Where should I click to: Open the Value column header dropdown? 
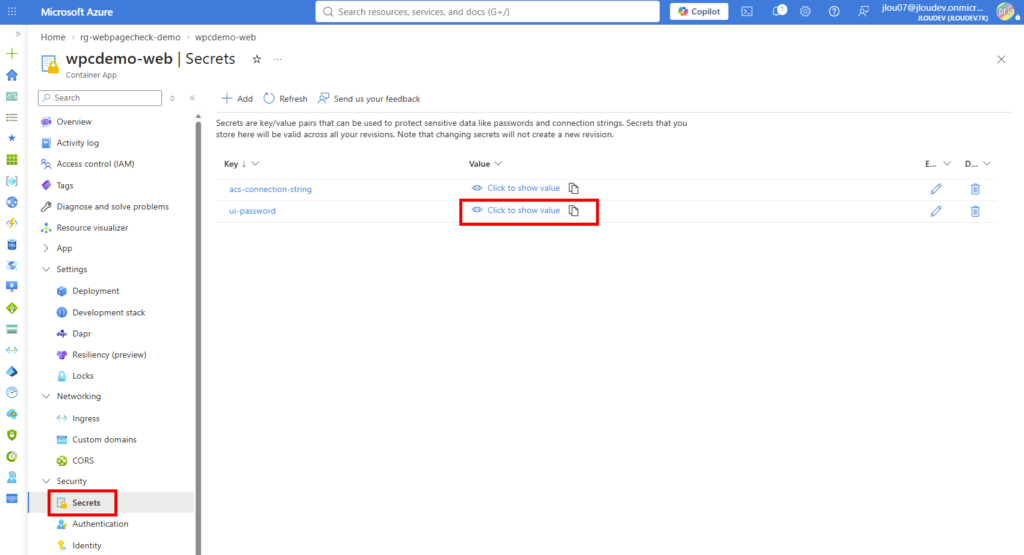(x=498, y=164)
